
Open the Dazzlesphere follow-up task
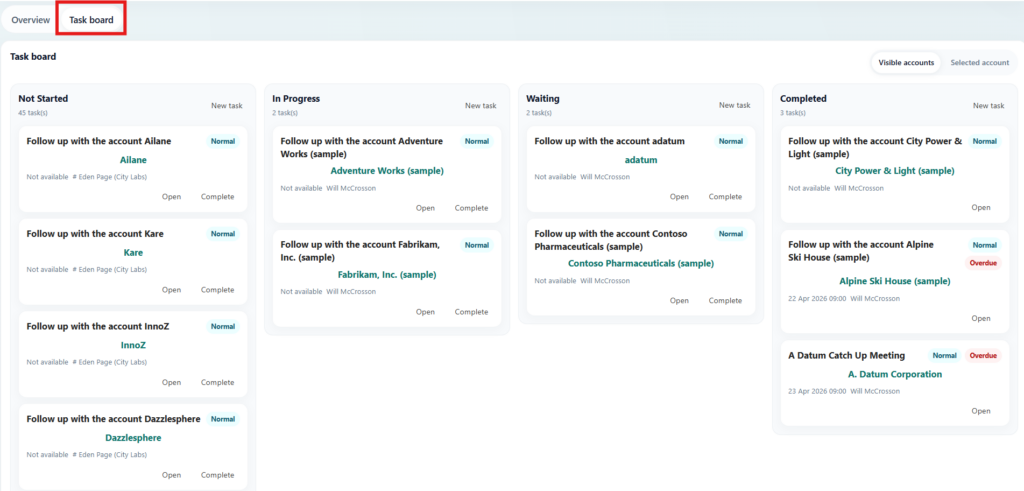(171, 475)
